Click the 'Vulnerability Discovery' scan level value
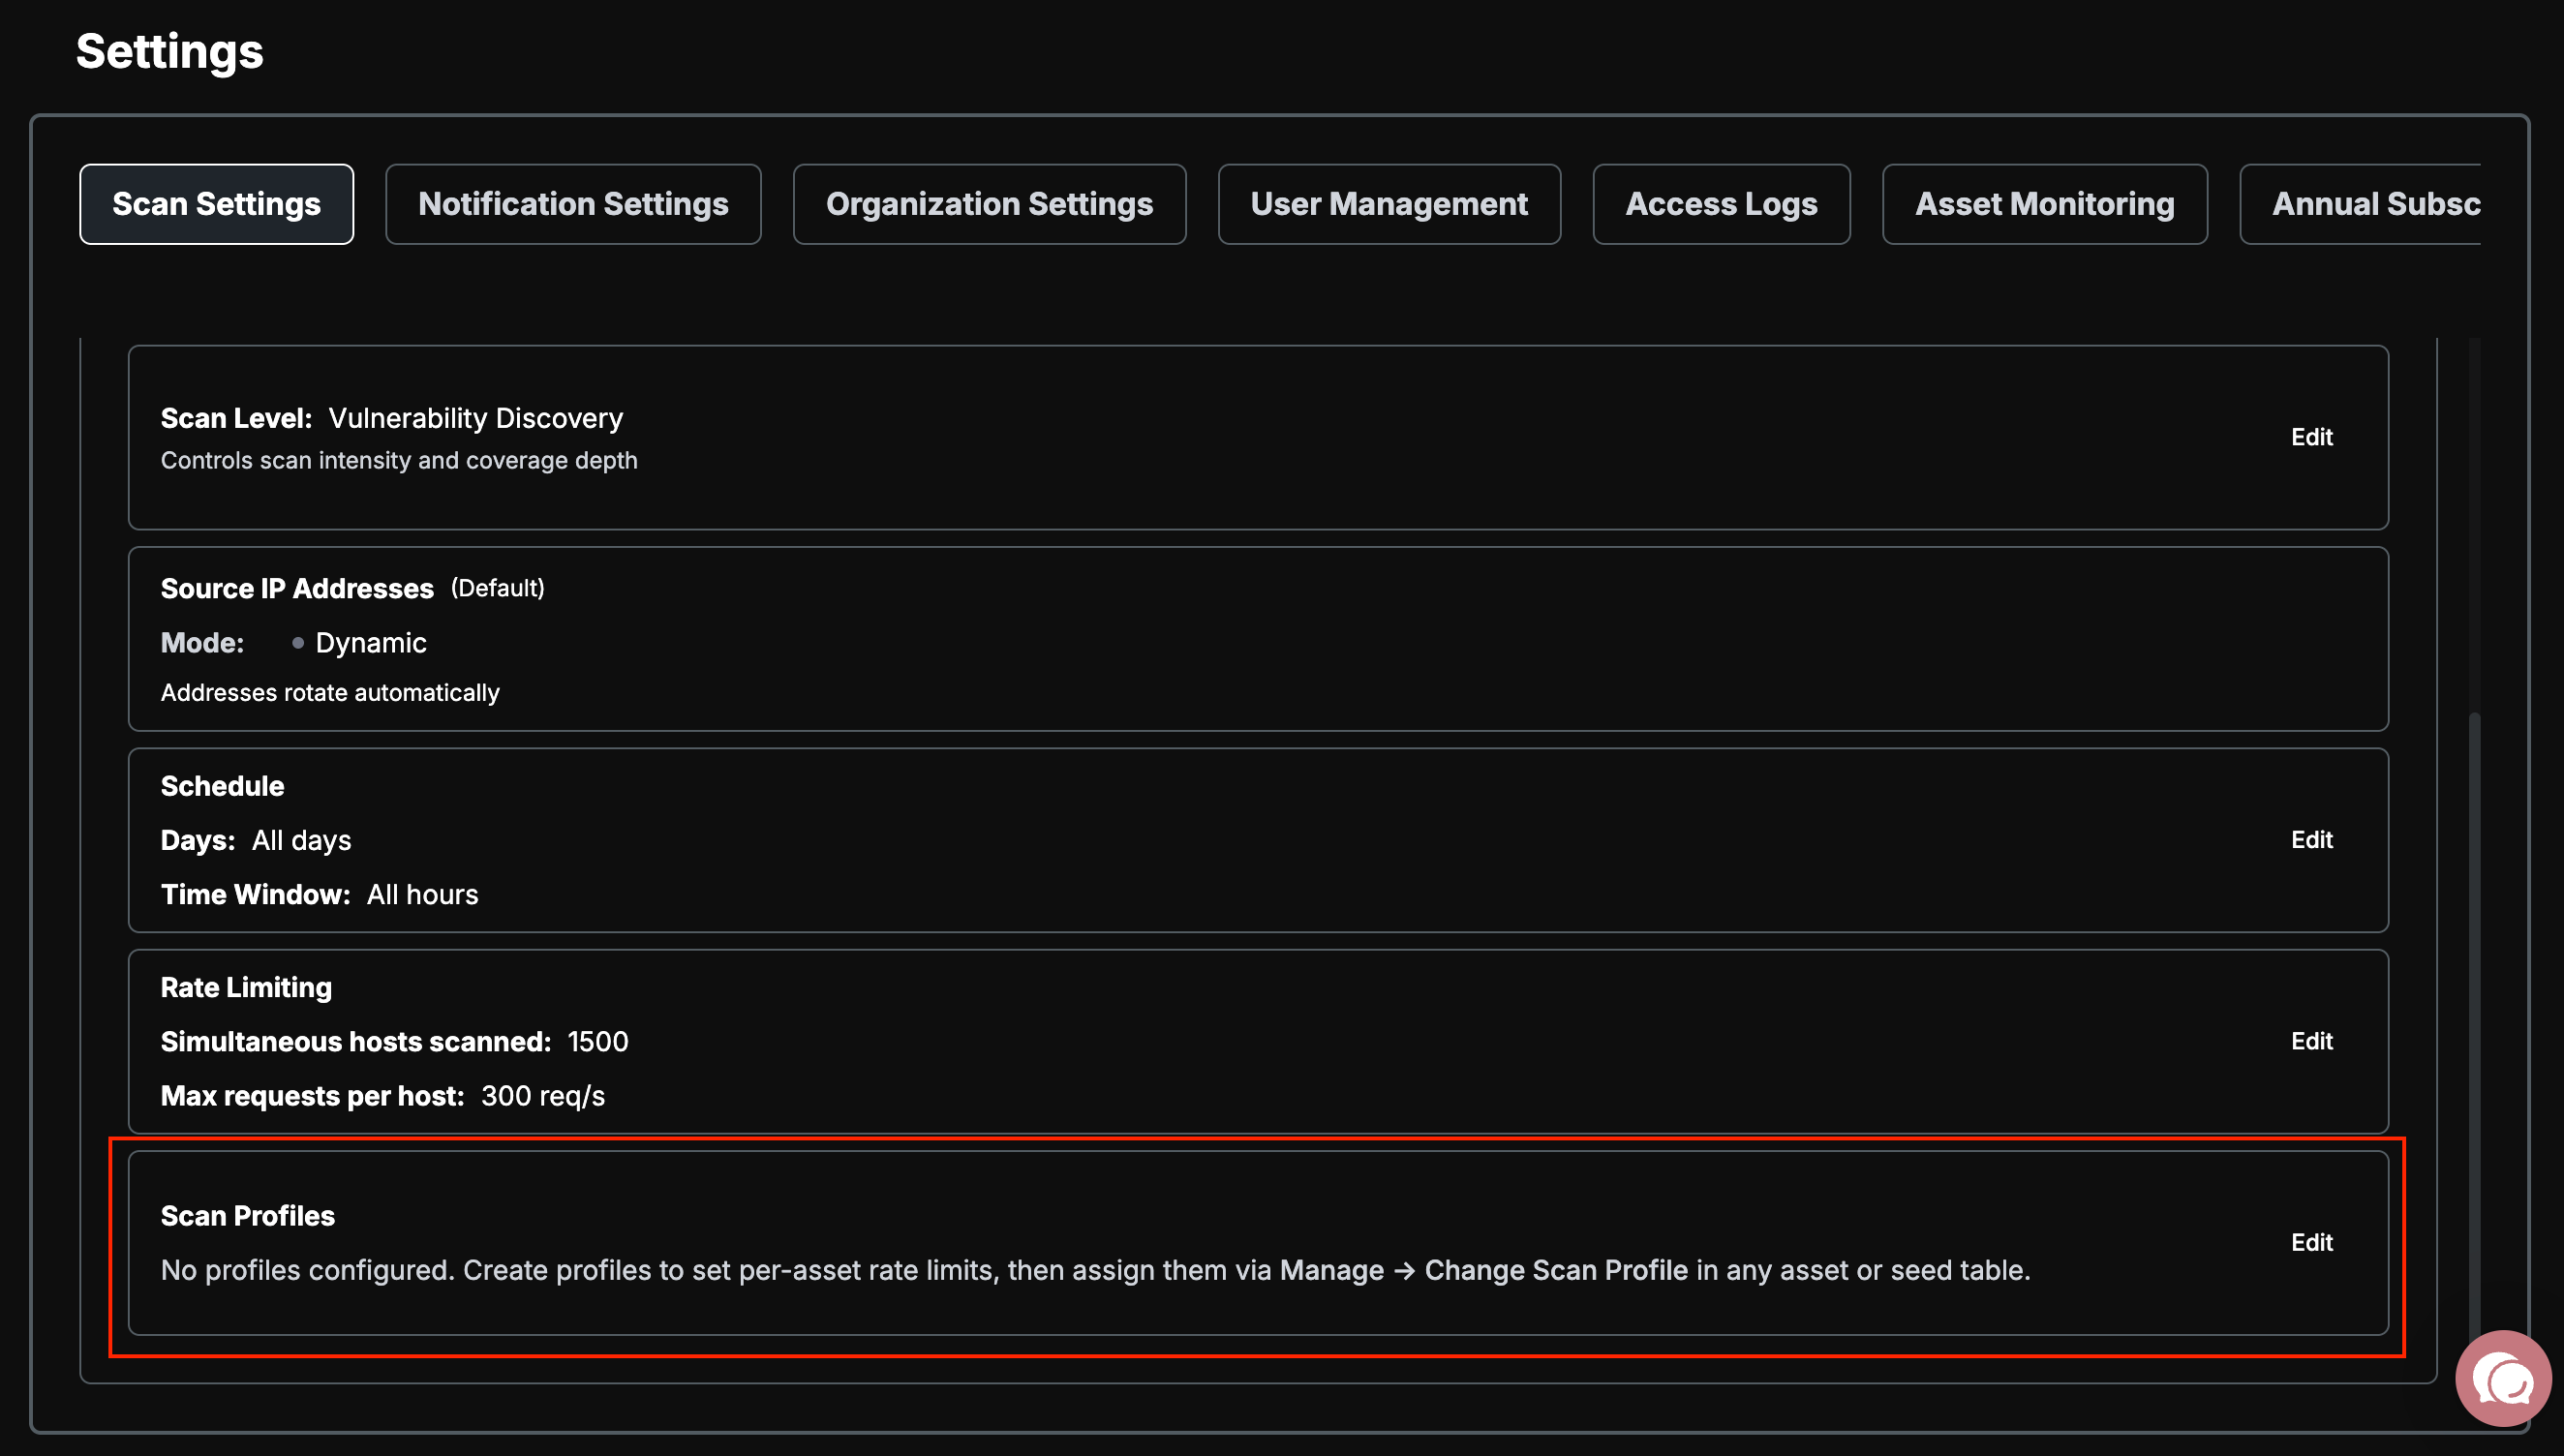Viewport: 2564px width, 1456px height. click(x=476, y=418)
